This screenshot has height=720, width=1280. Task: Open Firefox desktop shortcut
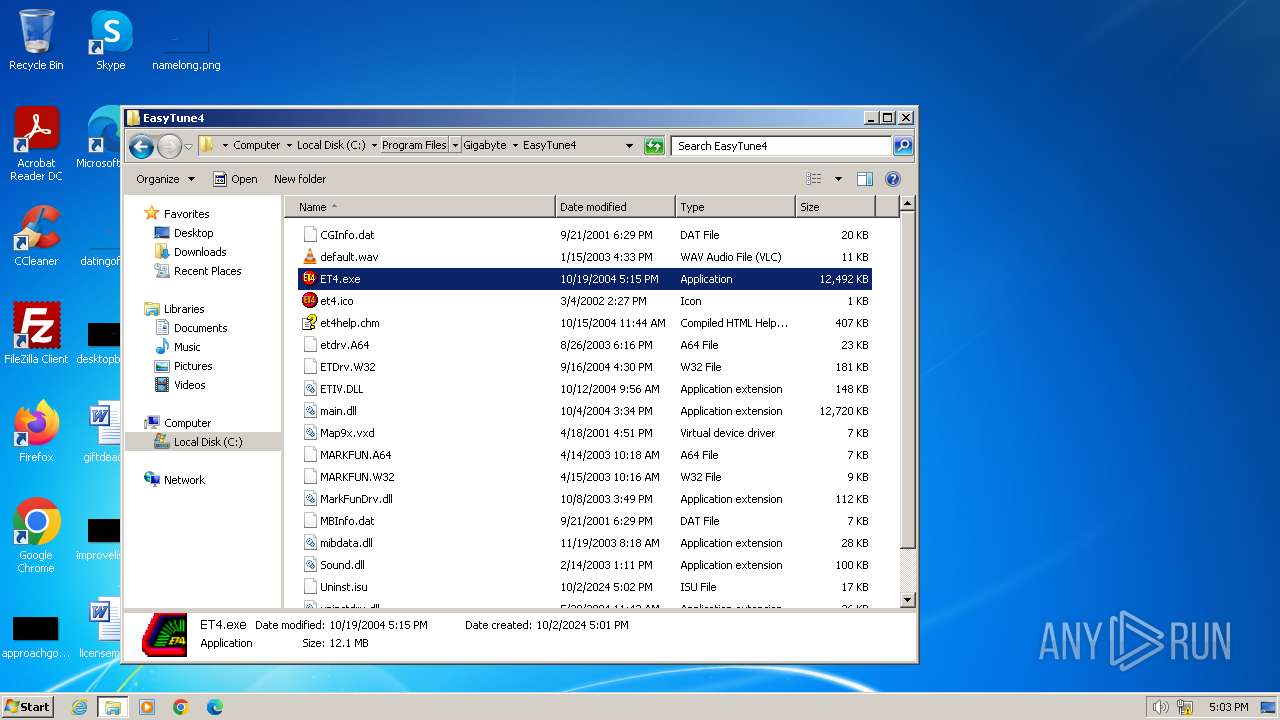click(36, 432)
